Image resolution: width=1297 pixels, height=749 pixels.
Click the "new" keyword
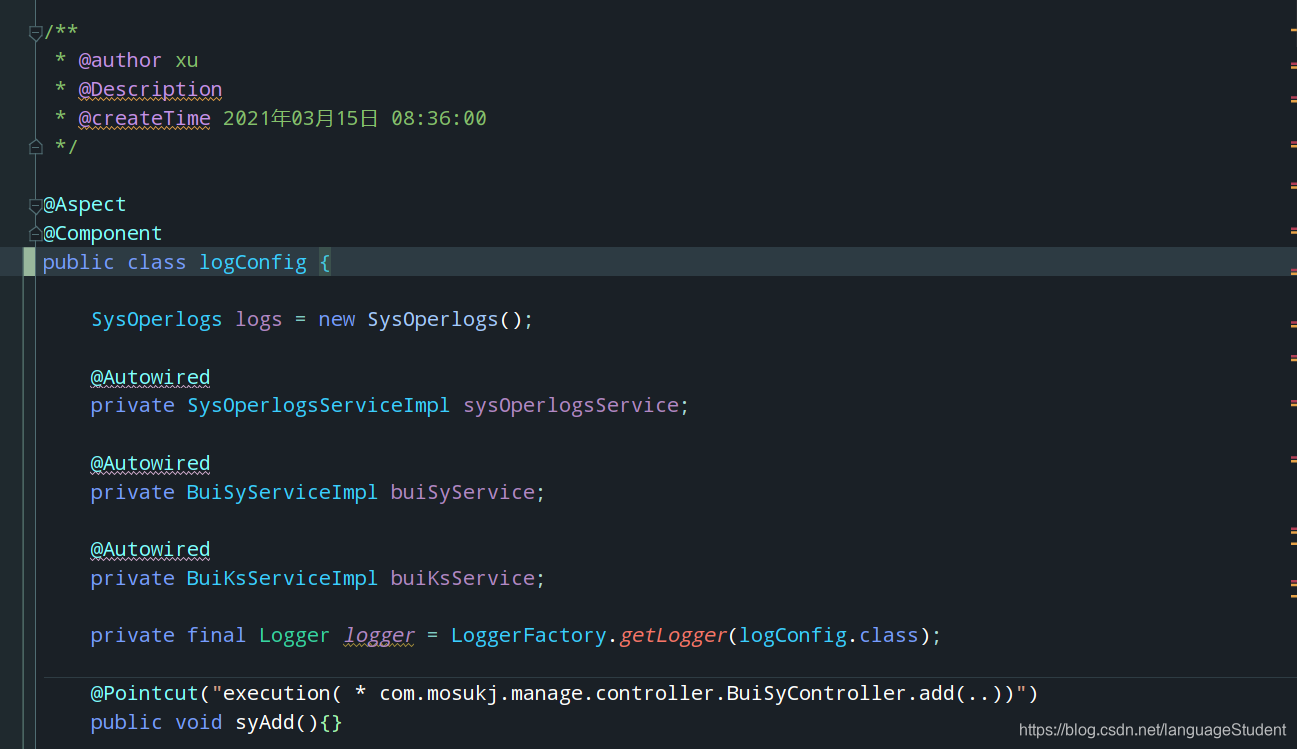click(337, 319)
